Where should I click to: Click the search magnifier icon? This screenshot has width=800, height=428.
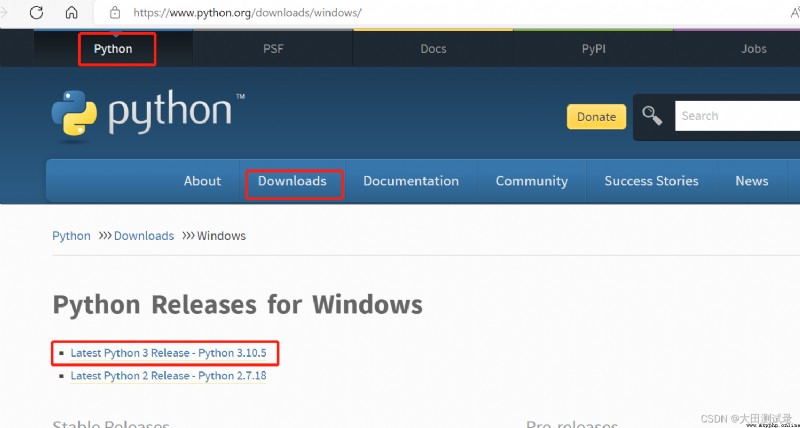[x=652, y=116]
